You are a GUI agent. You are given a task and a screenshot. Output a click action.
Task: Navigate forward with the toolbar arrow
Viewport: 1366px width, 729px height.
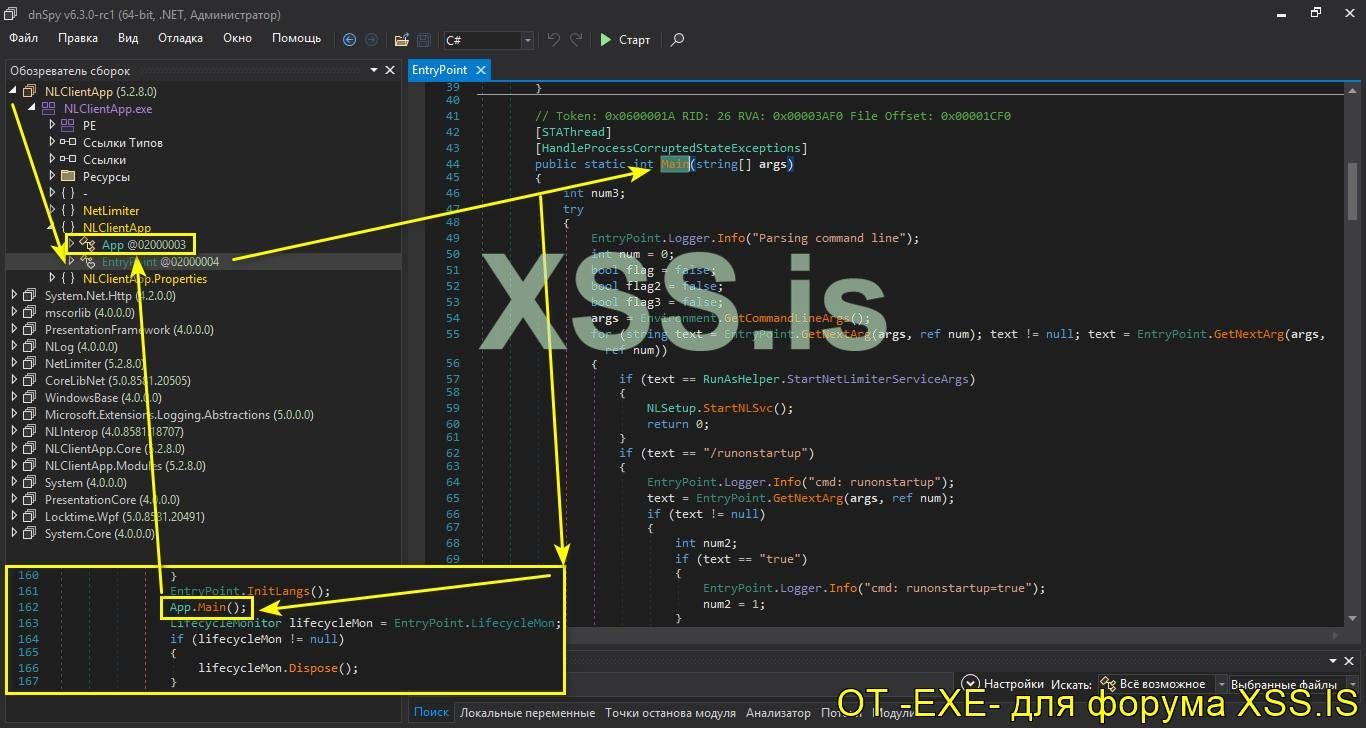pos(371,40)
